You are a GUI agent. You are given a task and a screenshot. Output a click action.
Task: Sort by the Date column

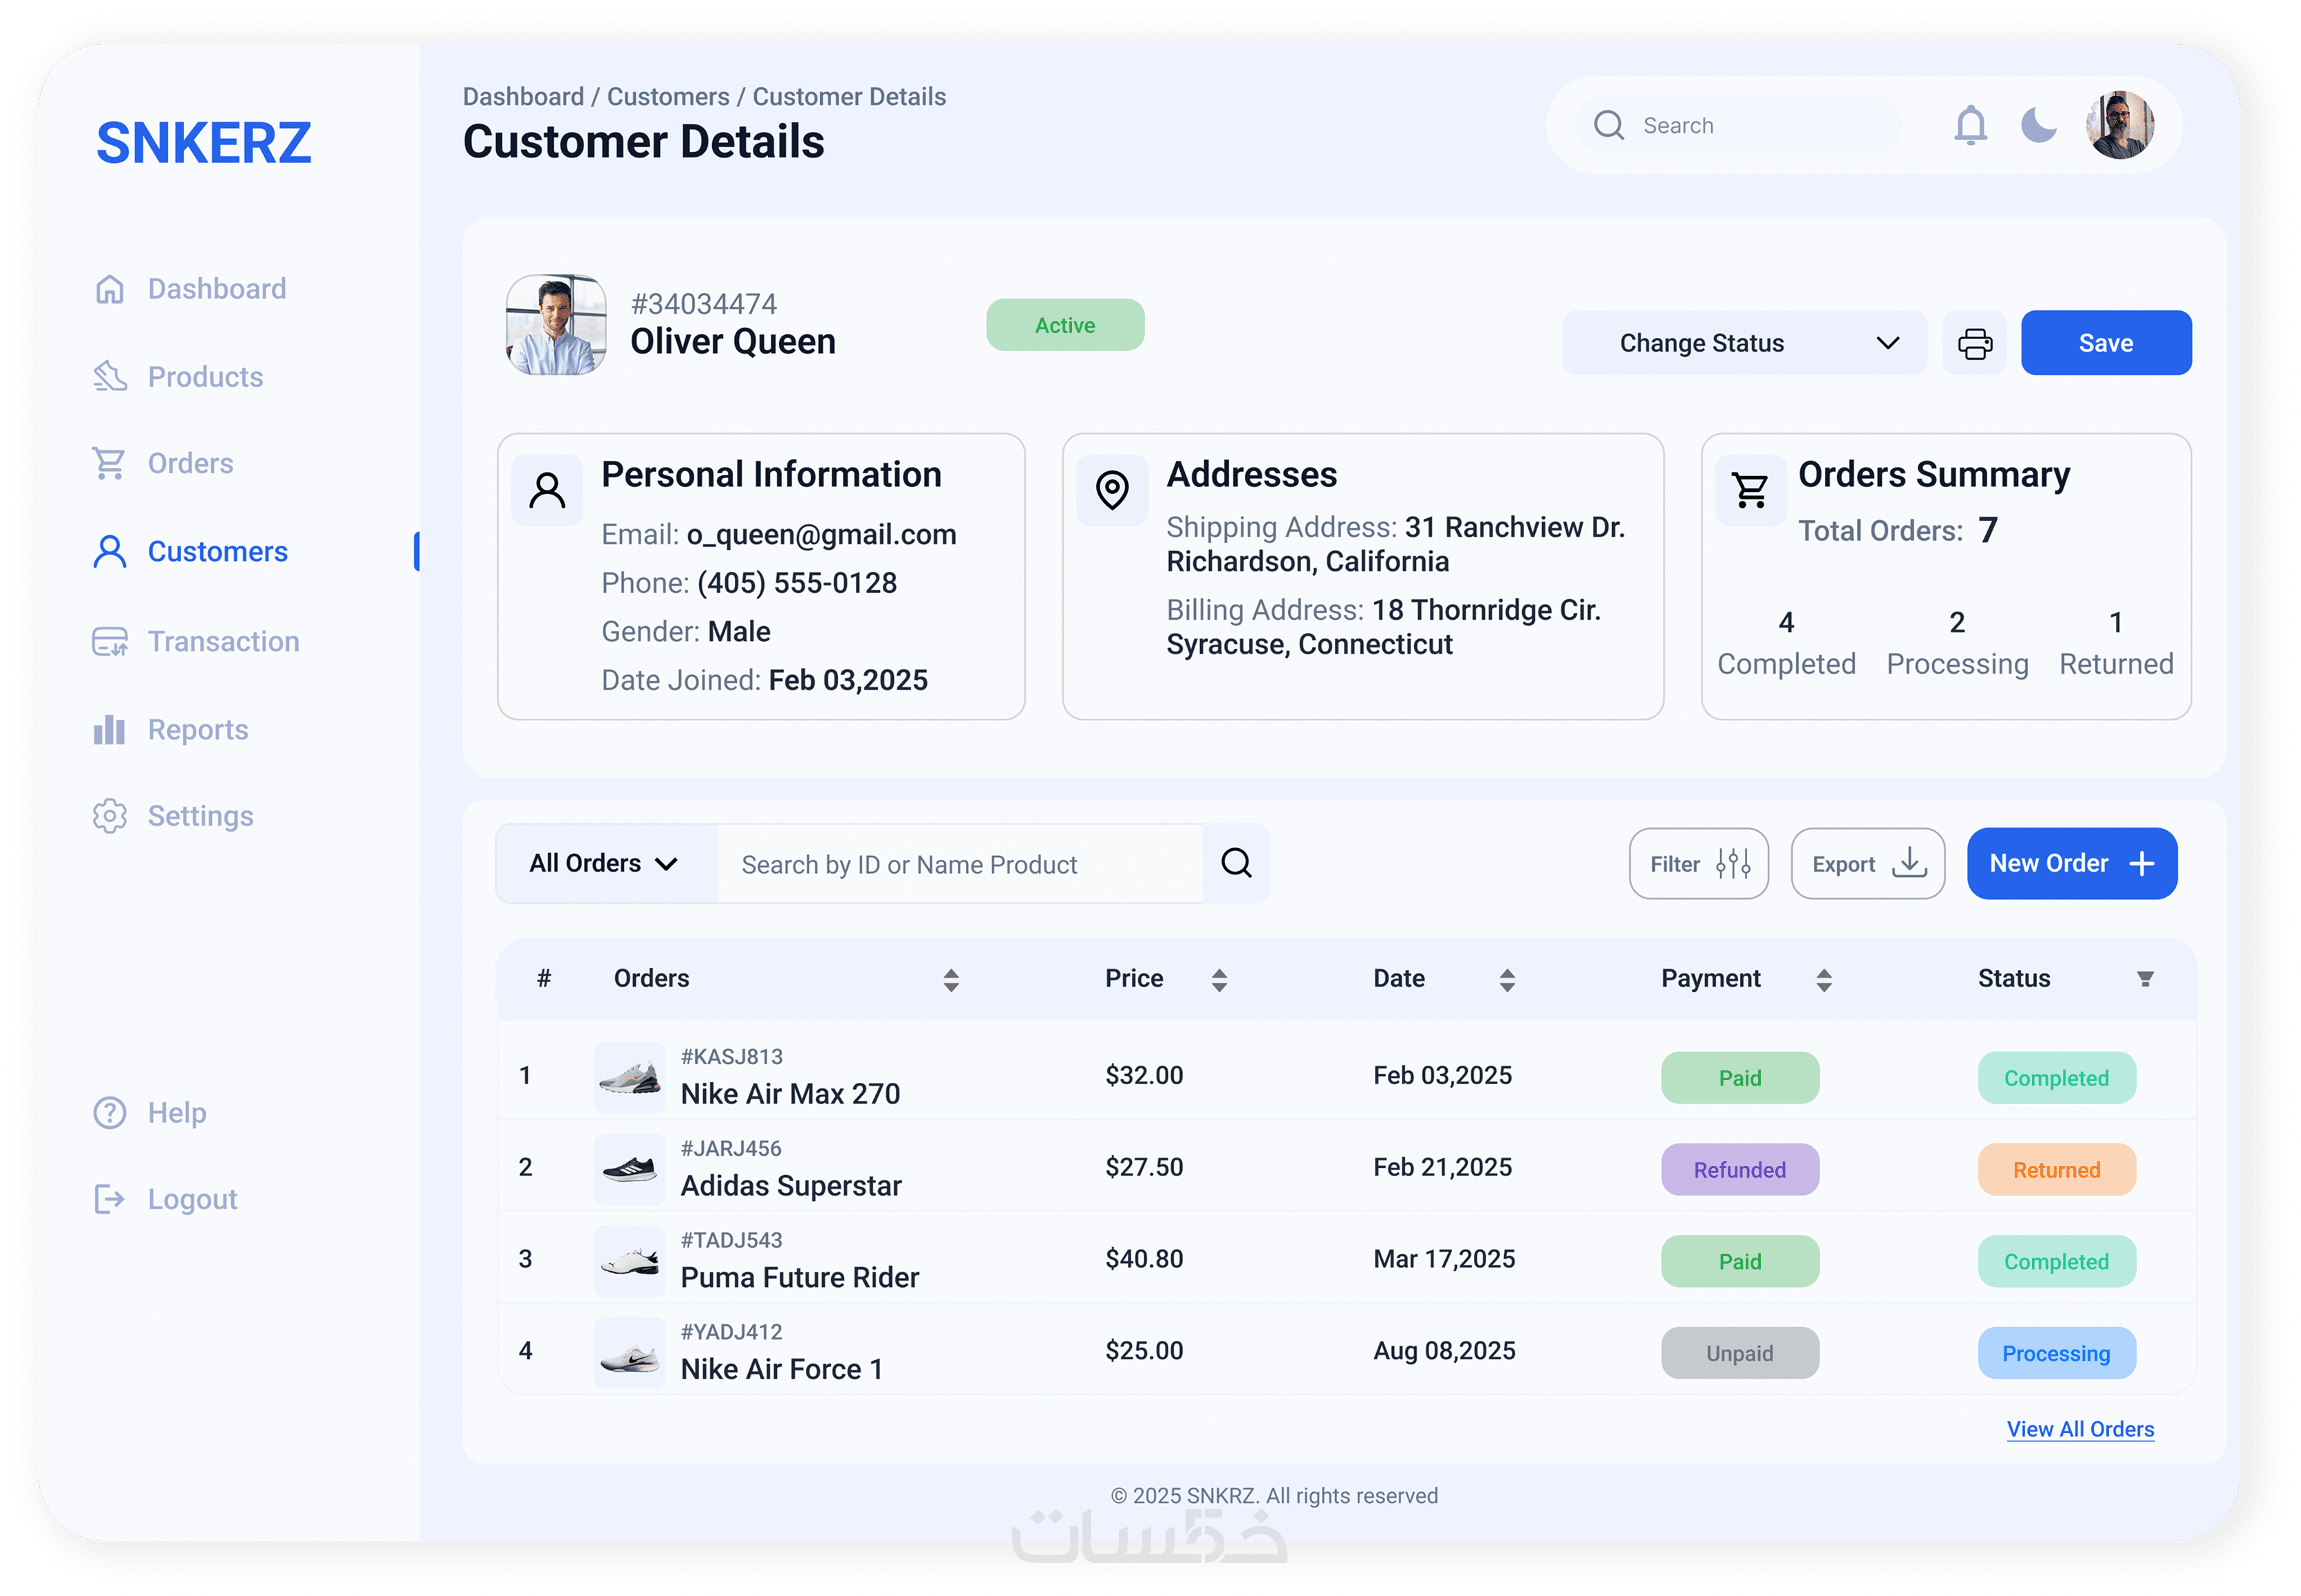1507,980
